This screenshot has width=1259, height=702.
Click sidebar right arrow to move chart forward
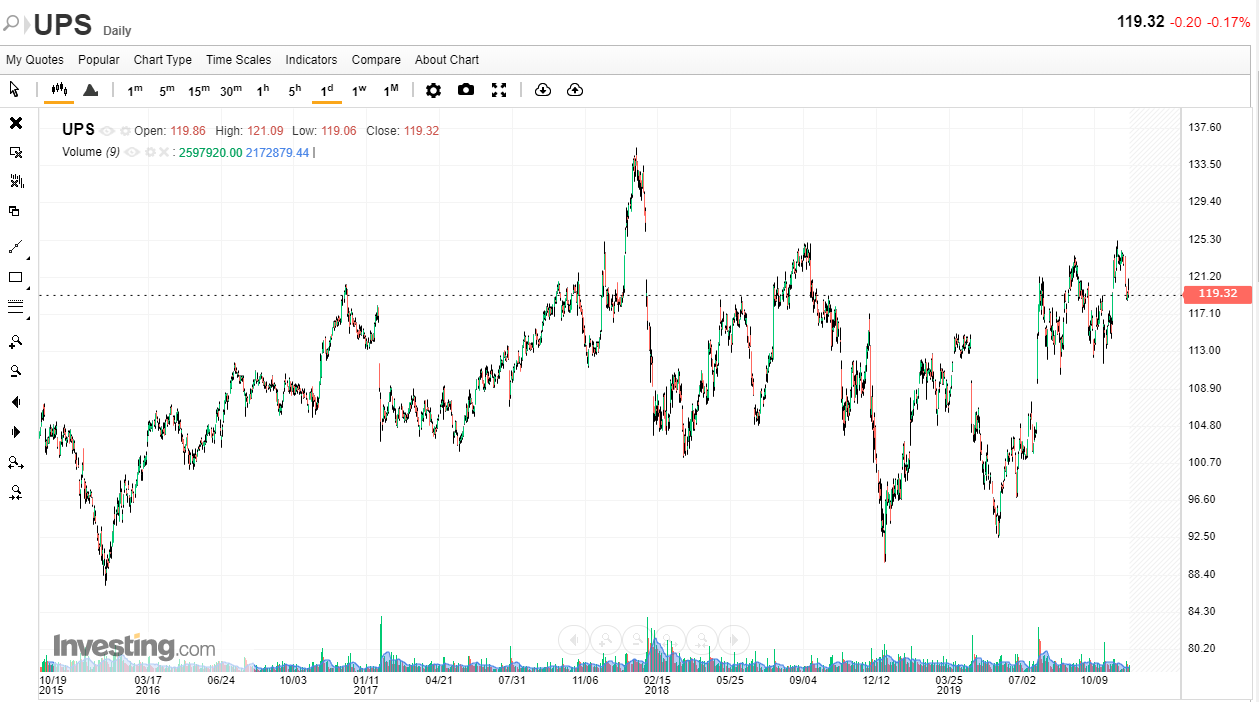[x=15, y=432]
